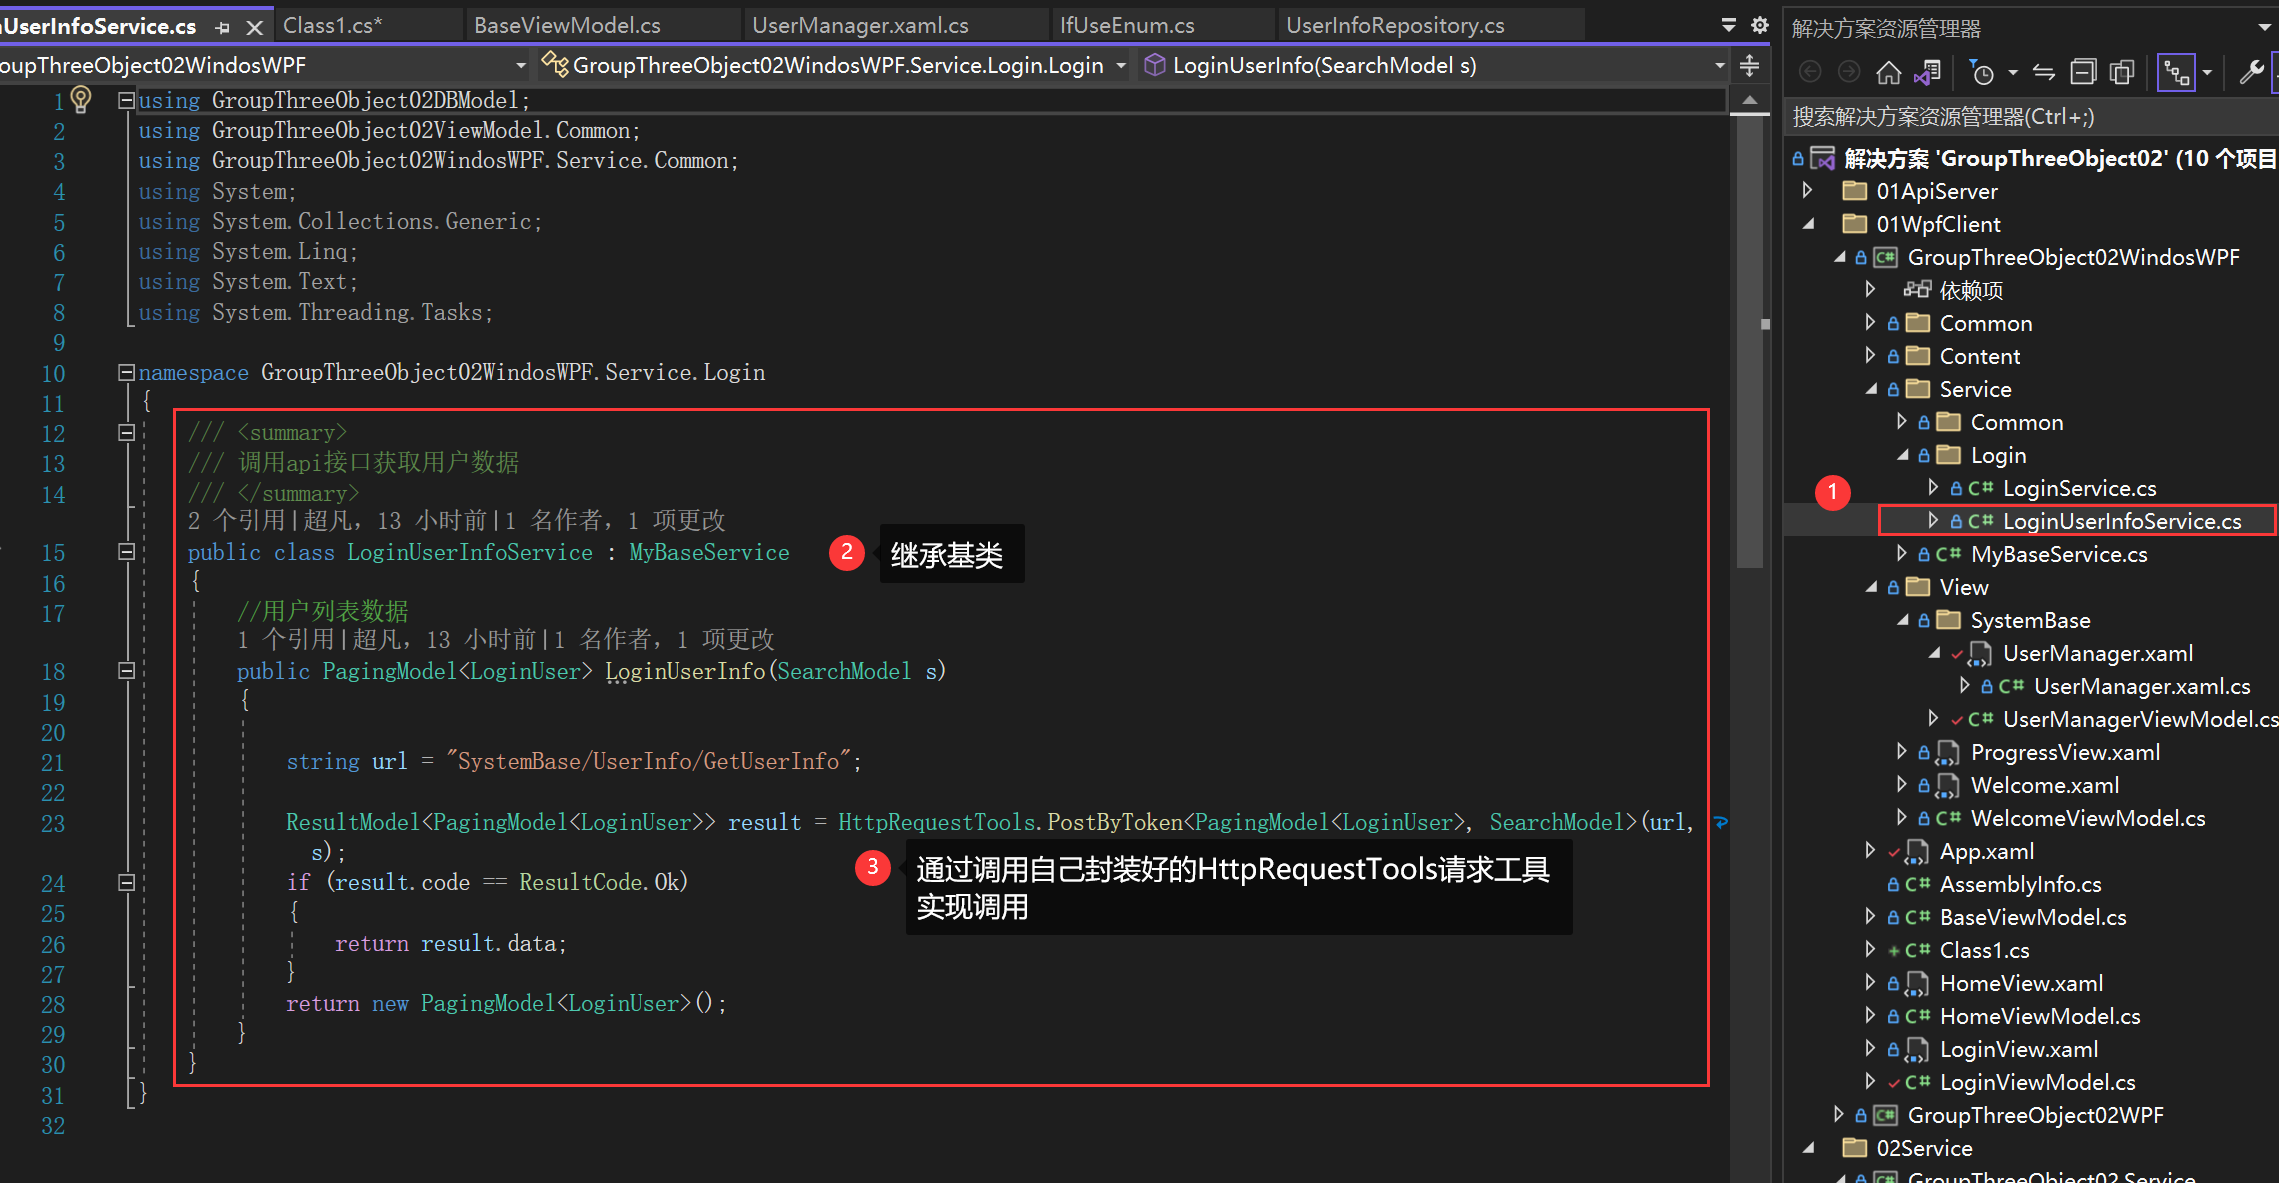The height and width of the screenshot is (1183, 2279).
Task: Click the Collapse All icon in Solution Explorer
Action: [x=2083, y=72]
